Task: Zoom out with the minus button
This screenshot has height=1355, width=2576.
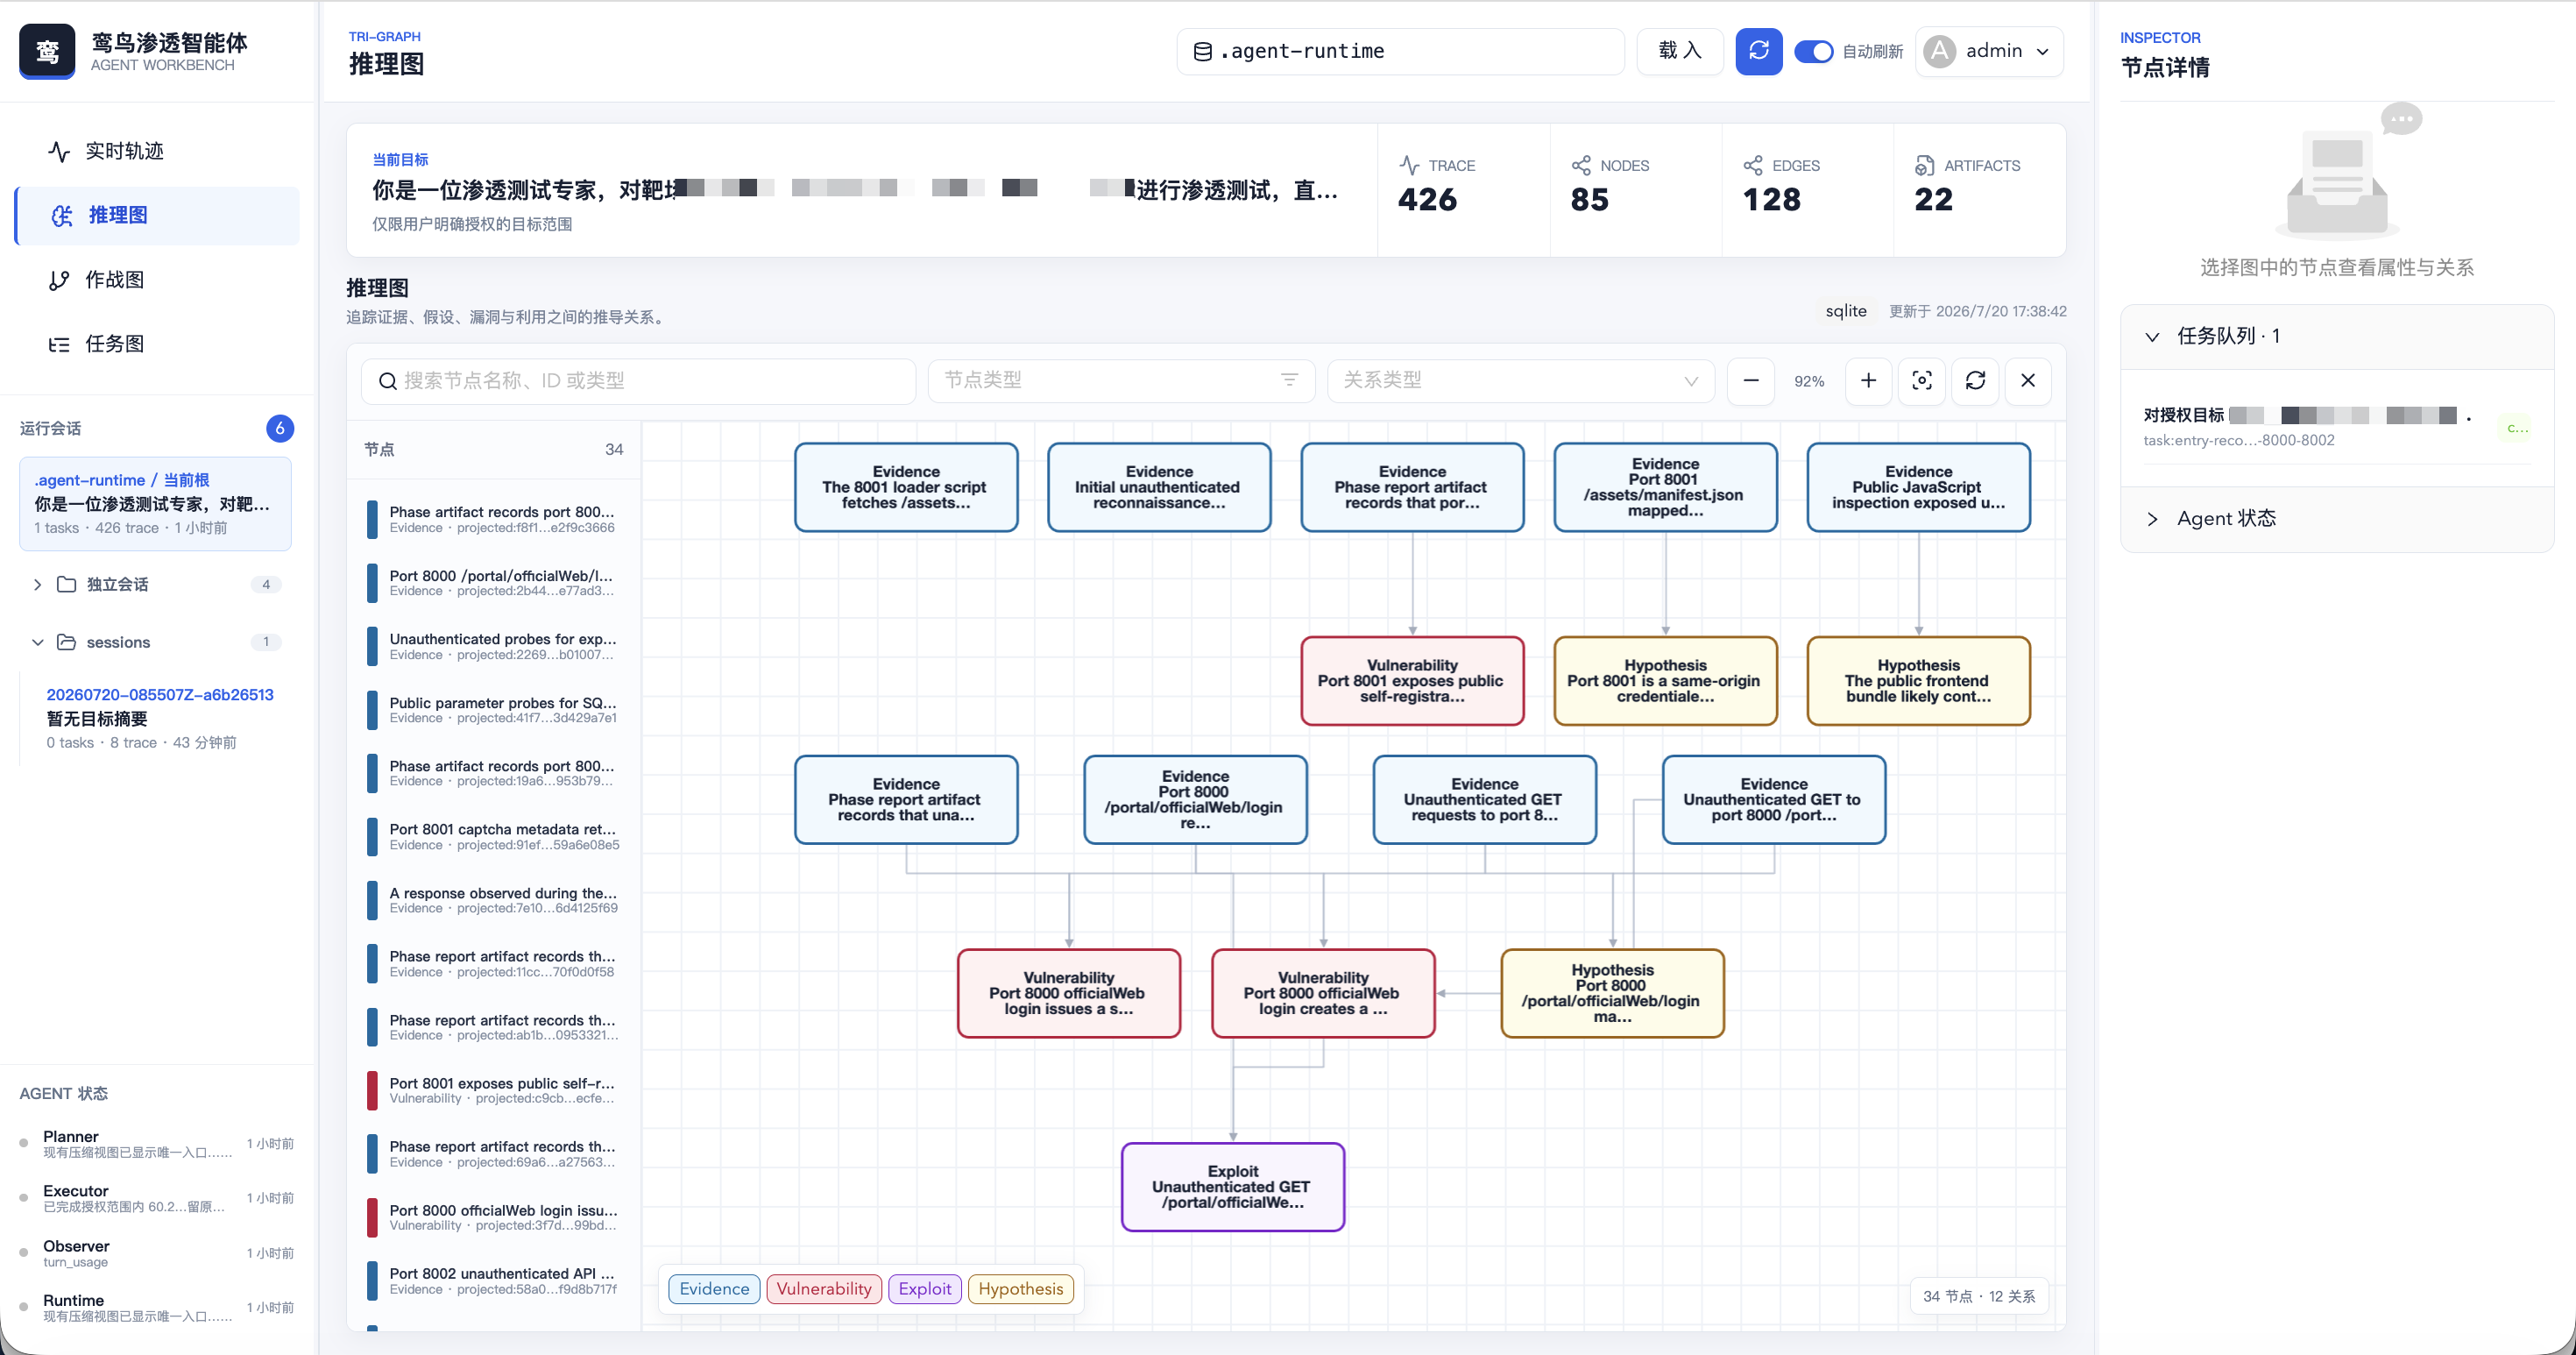Action: pos(1750,381)
